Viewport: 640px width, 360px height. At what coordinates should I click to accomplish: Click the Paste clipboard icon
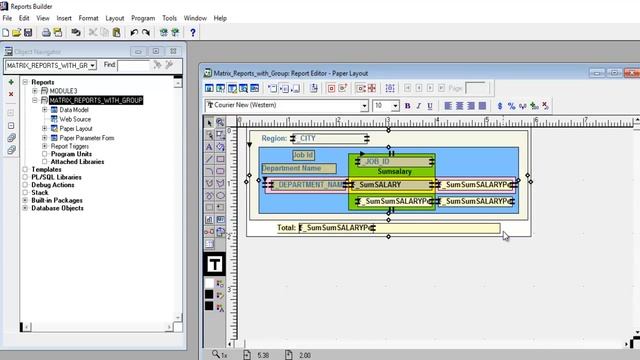click(x=116, y=33)
